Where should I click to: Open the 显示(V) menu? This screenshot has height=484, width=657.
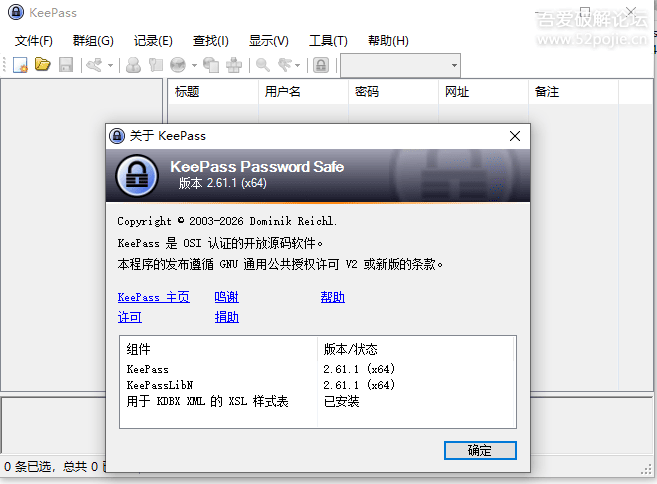click(x=269, y=41)
